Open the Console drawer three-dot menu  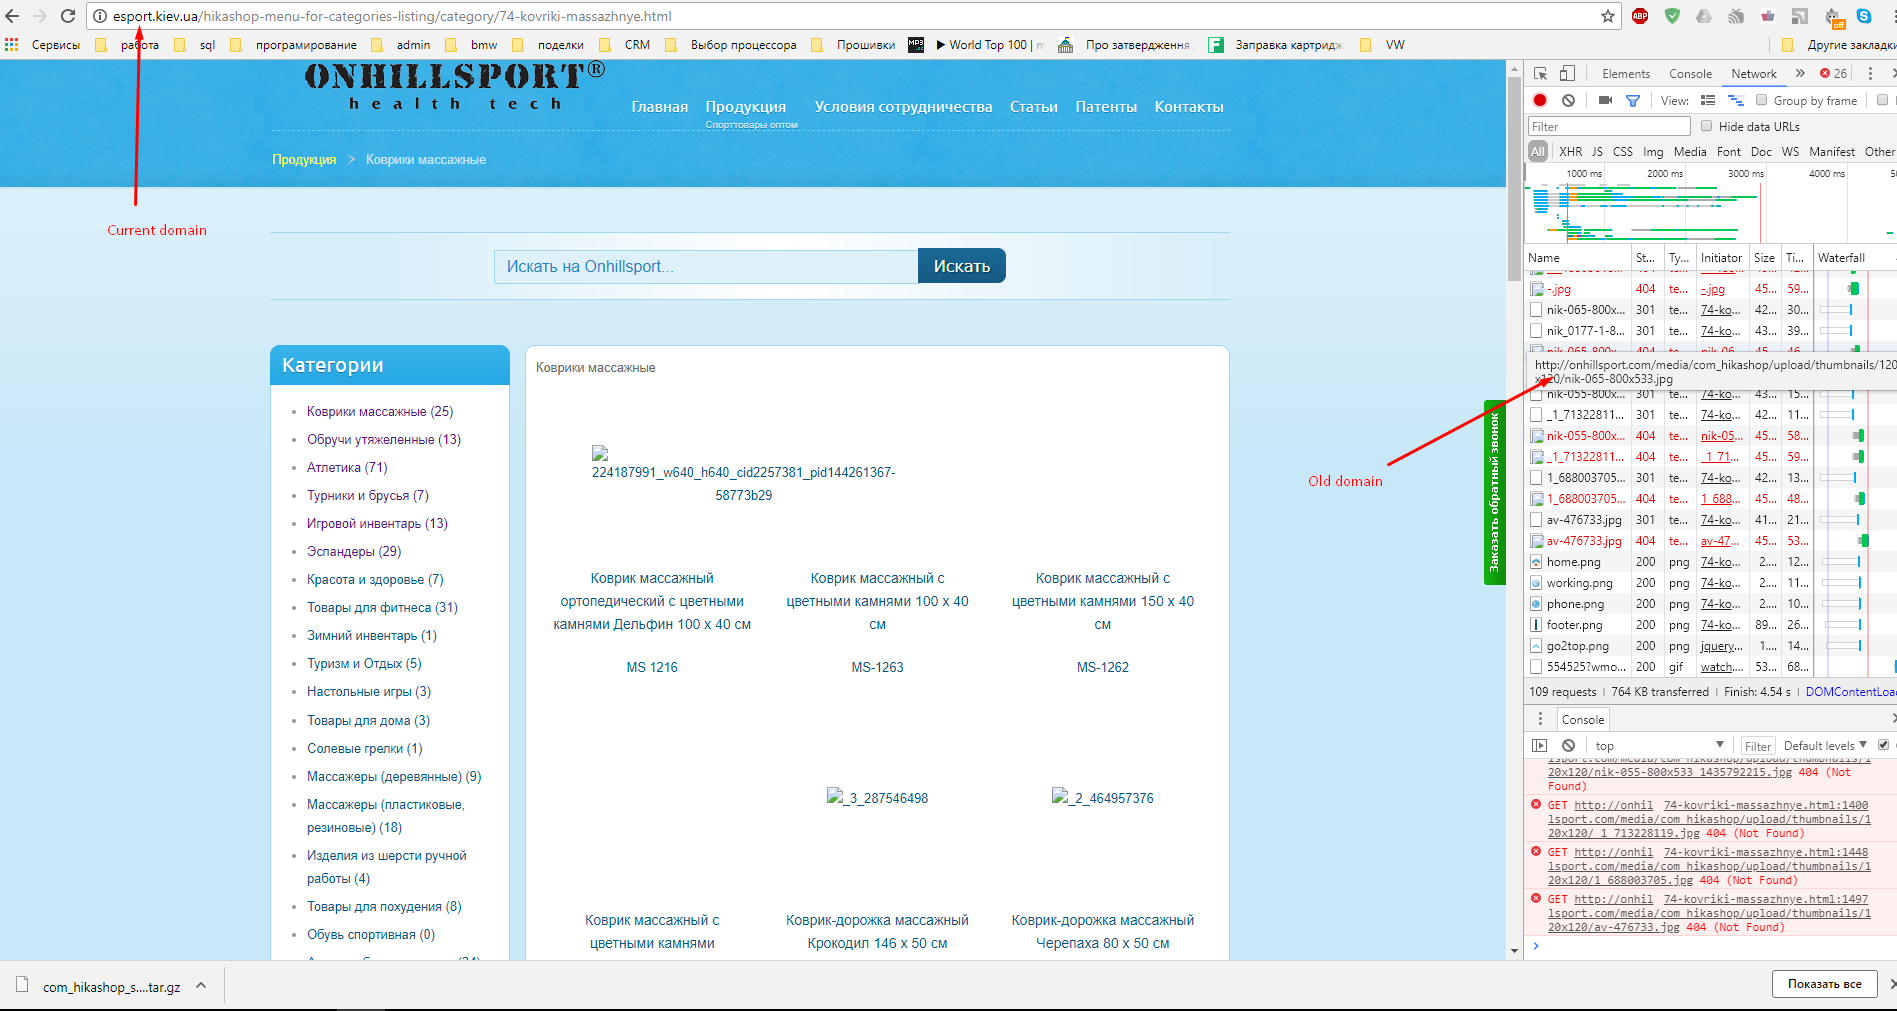pyautogui.click(x=1540, y=719)
